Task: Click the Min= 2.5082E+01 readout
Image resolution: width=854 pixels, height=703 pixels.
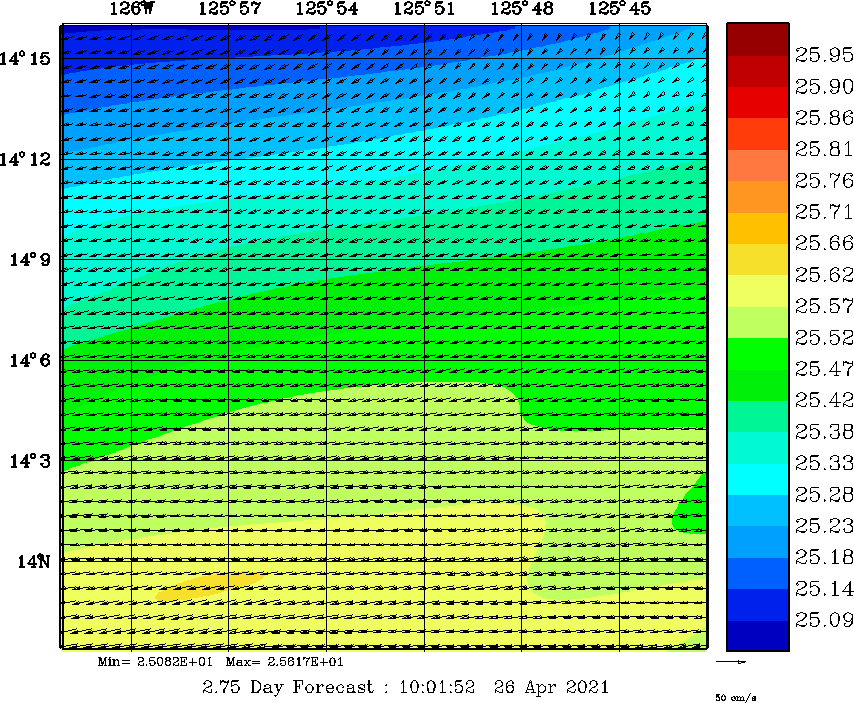Action: click(155, 662)
